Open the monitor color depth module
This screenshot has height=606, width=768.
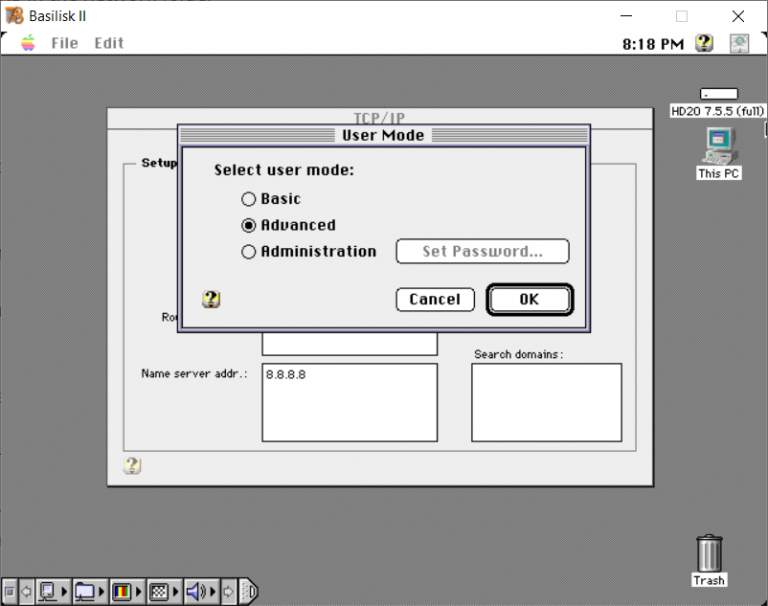(x=127, y=592)
